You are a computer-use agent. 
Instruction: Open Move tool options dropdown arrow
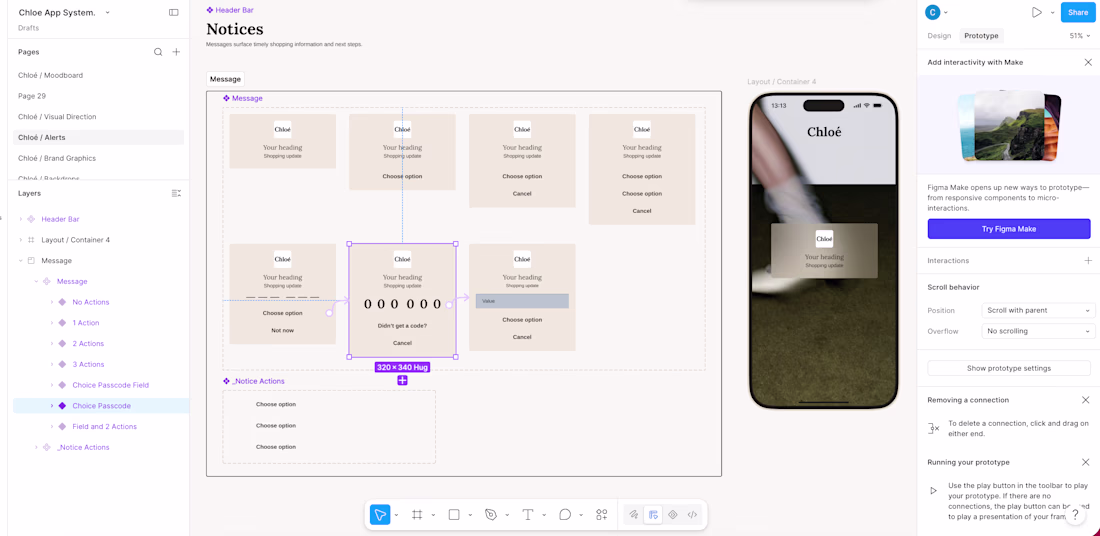tap(396, 515)
